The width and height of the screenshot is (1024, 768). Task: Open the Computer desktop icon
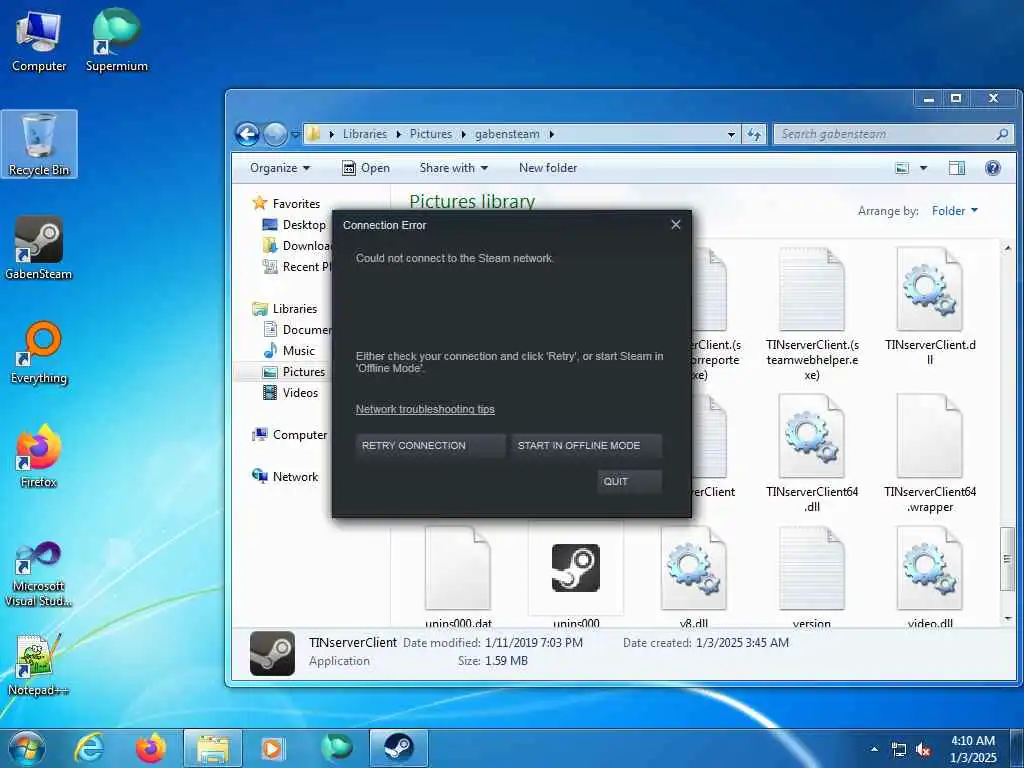pos(39,40)
